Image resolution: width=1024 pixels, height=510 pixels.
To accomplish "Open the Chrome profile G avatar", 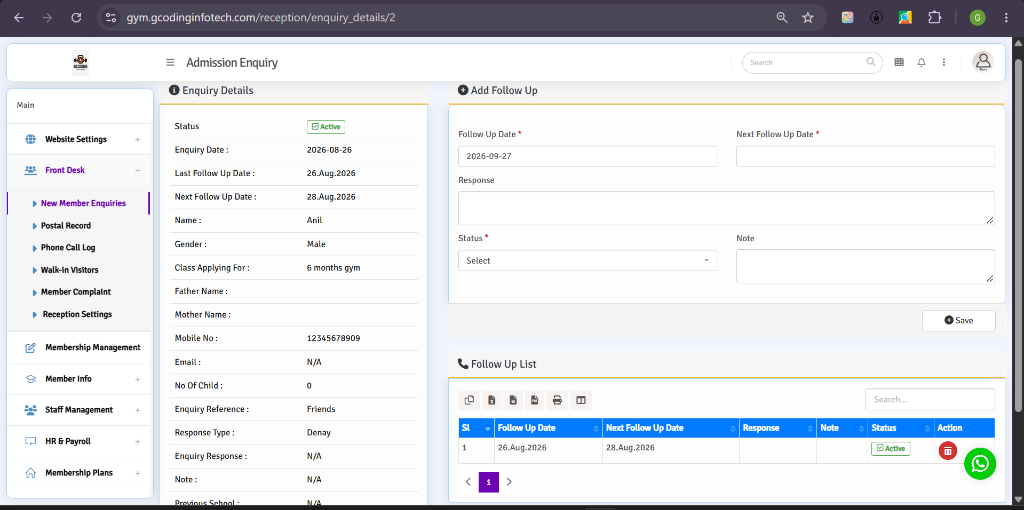I will click(978, 18).
